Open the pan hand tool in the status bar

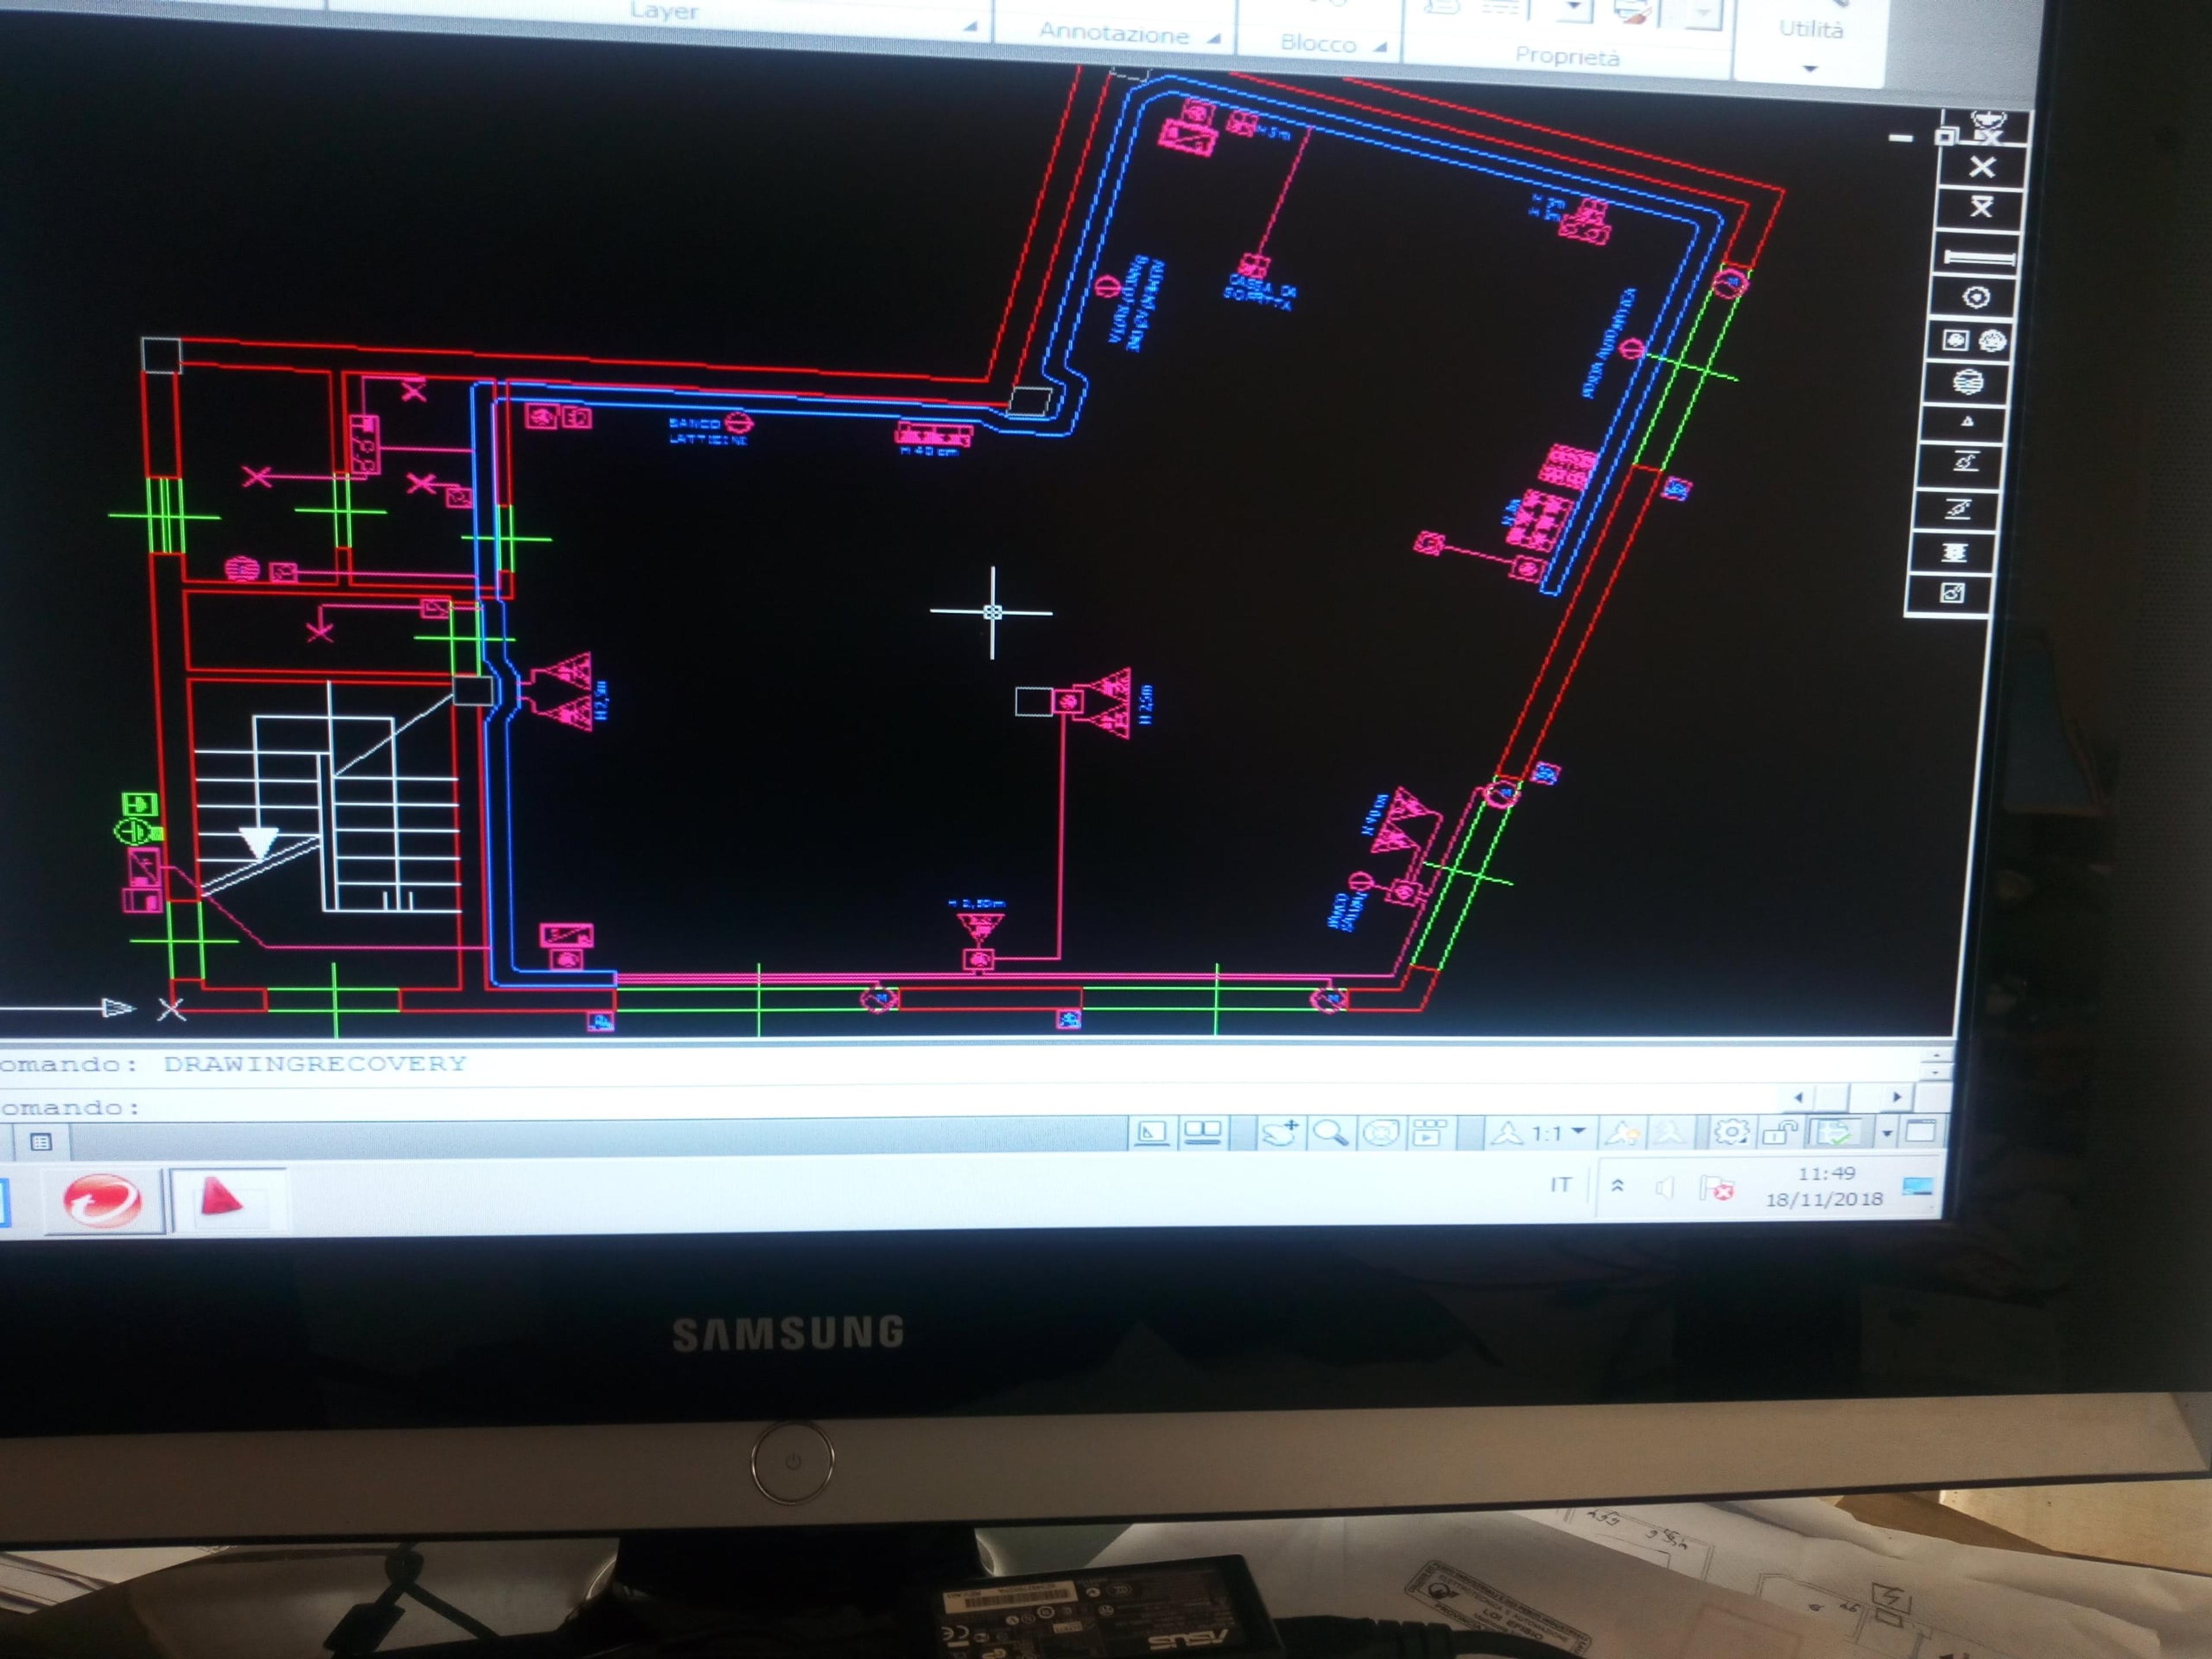coord(1279,1133)
